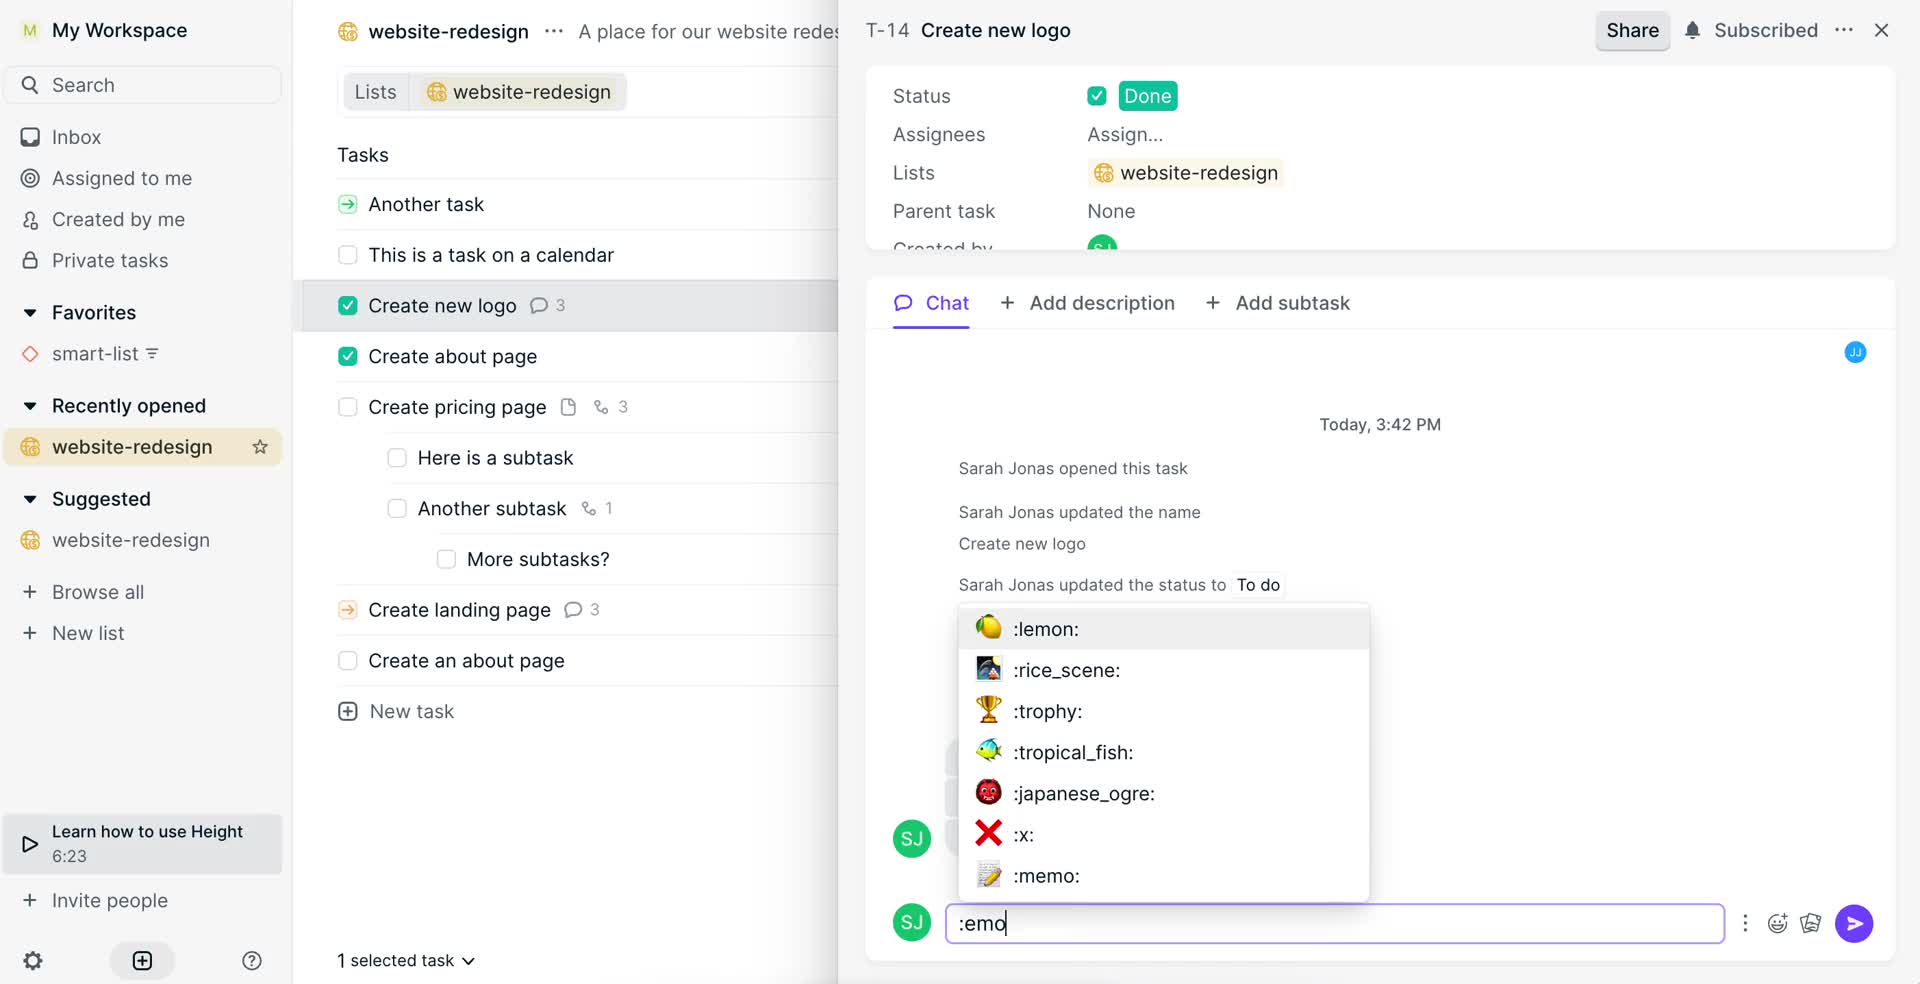Create a New list

point(88,633)
